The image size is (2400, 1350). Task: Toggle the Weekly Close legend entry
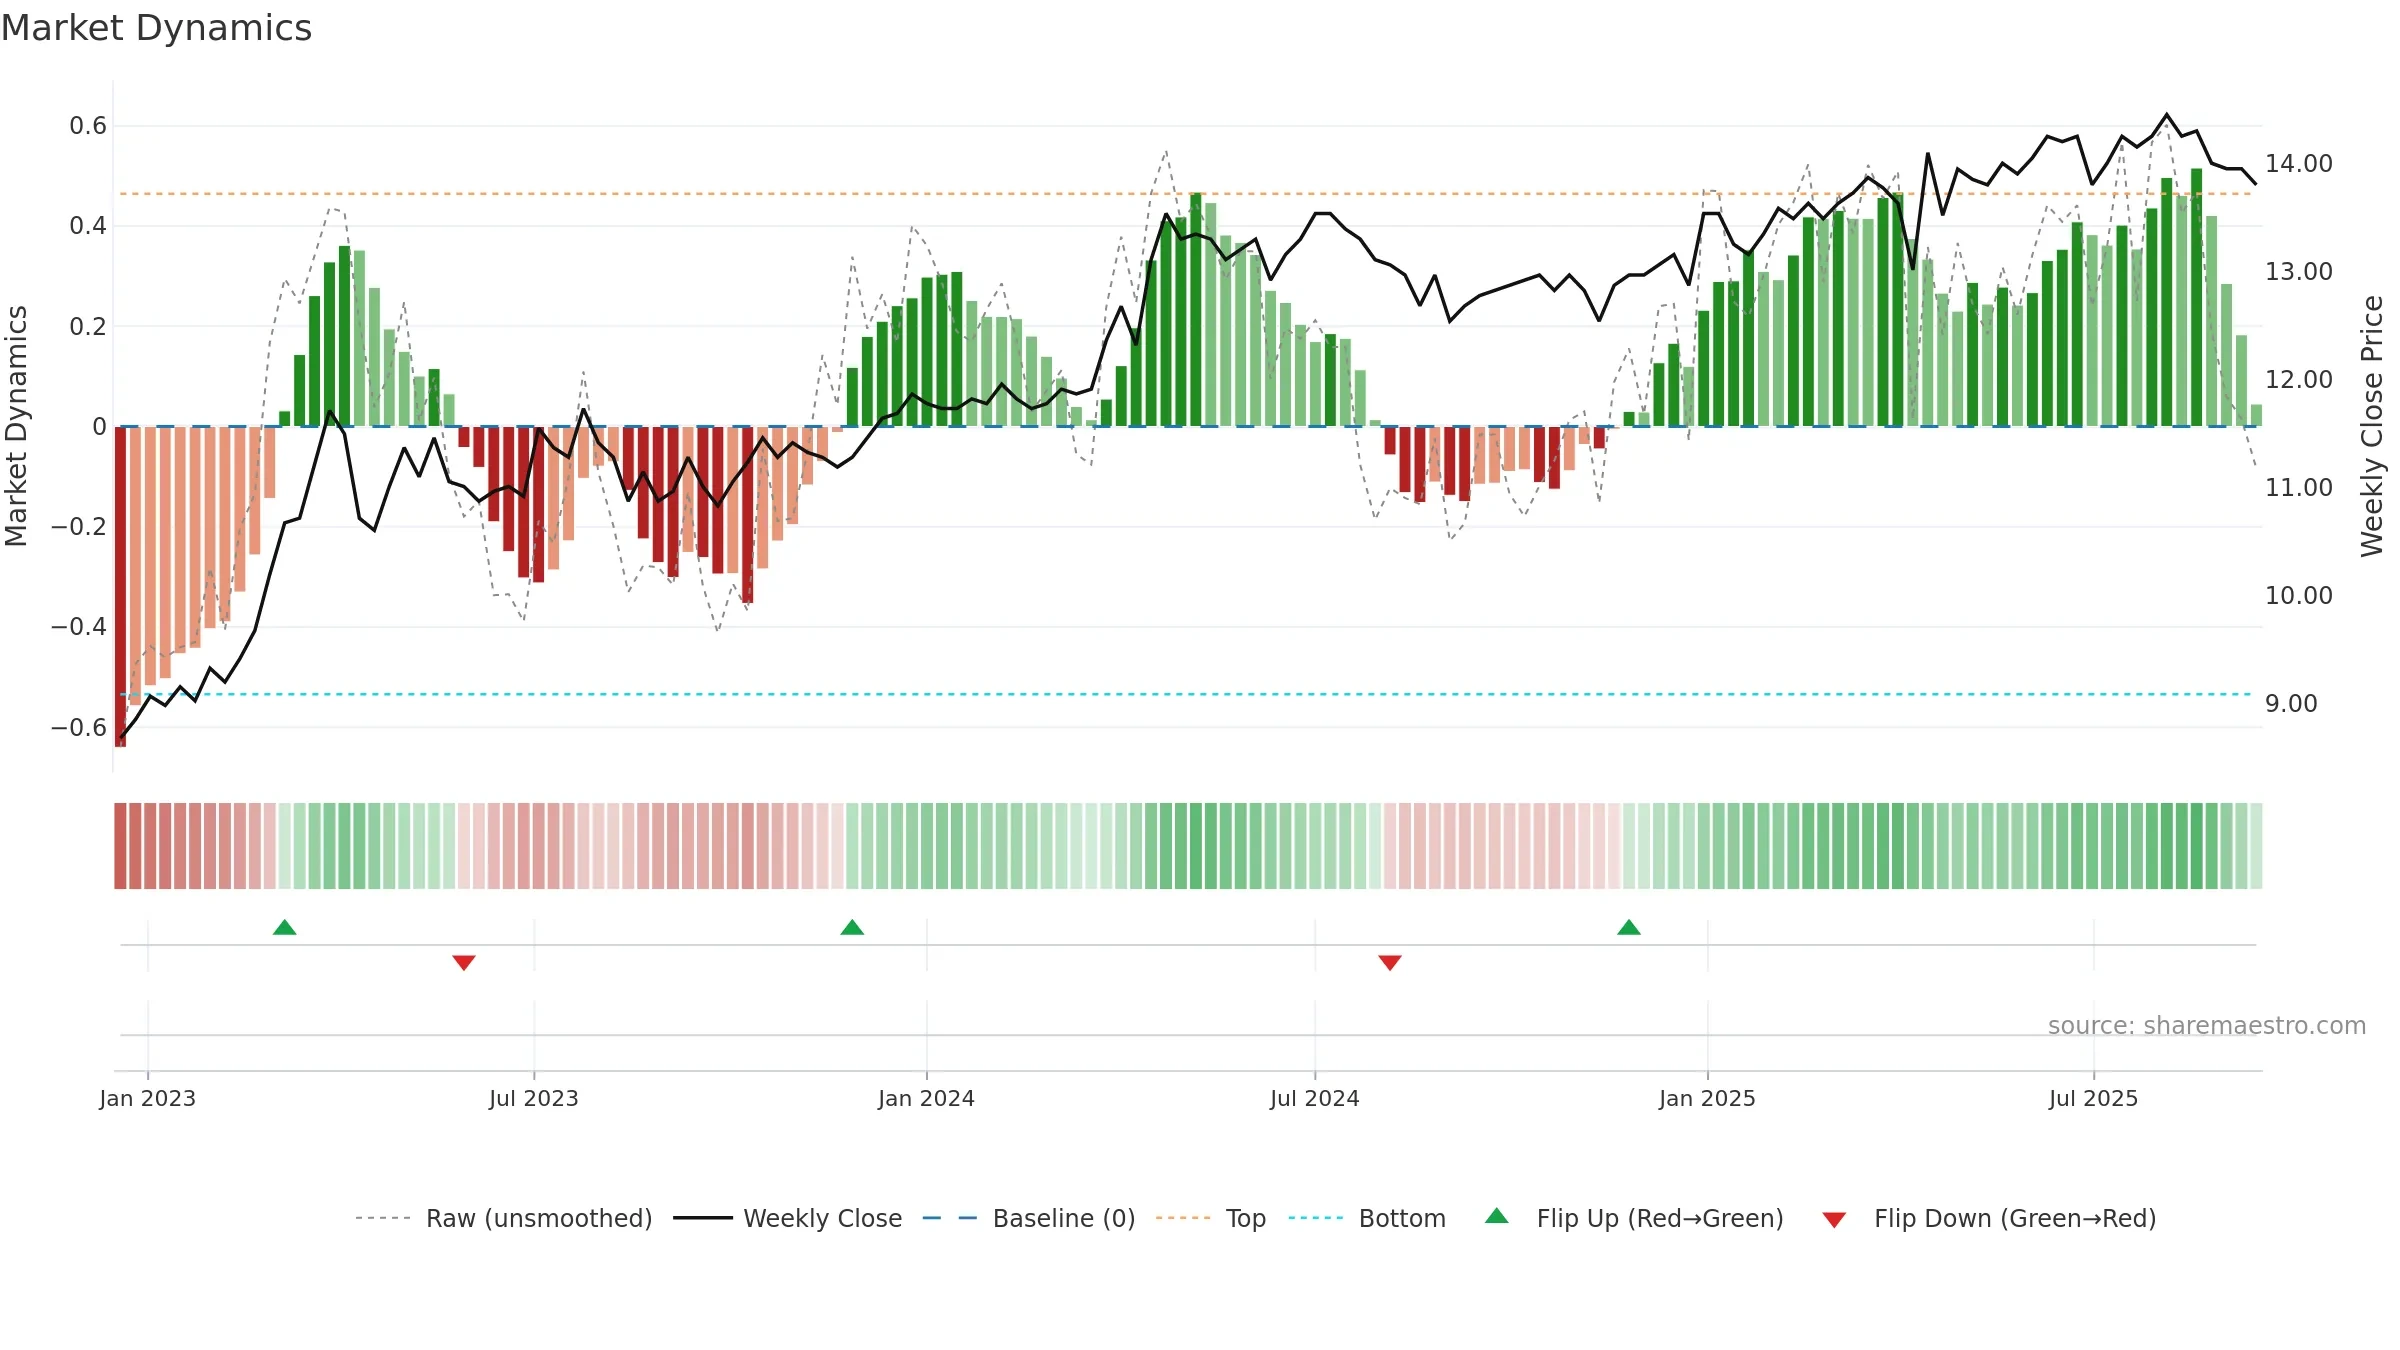[787, 1218]
